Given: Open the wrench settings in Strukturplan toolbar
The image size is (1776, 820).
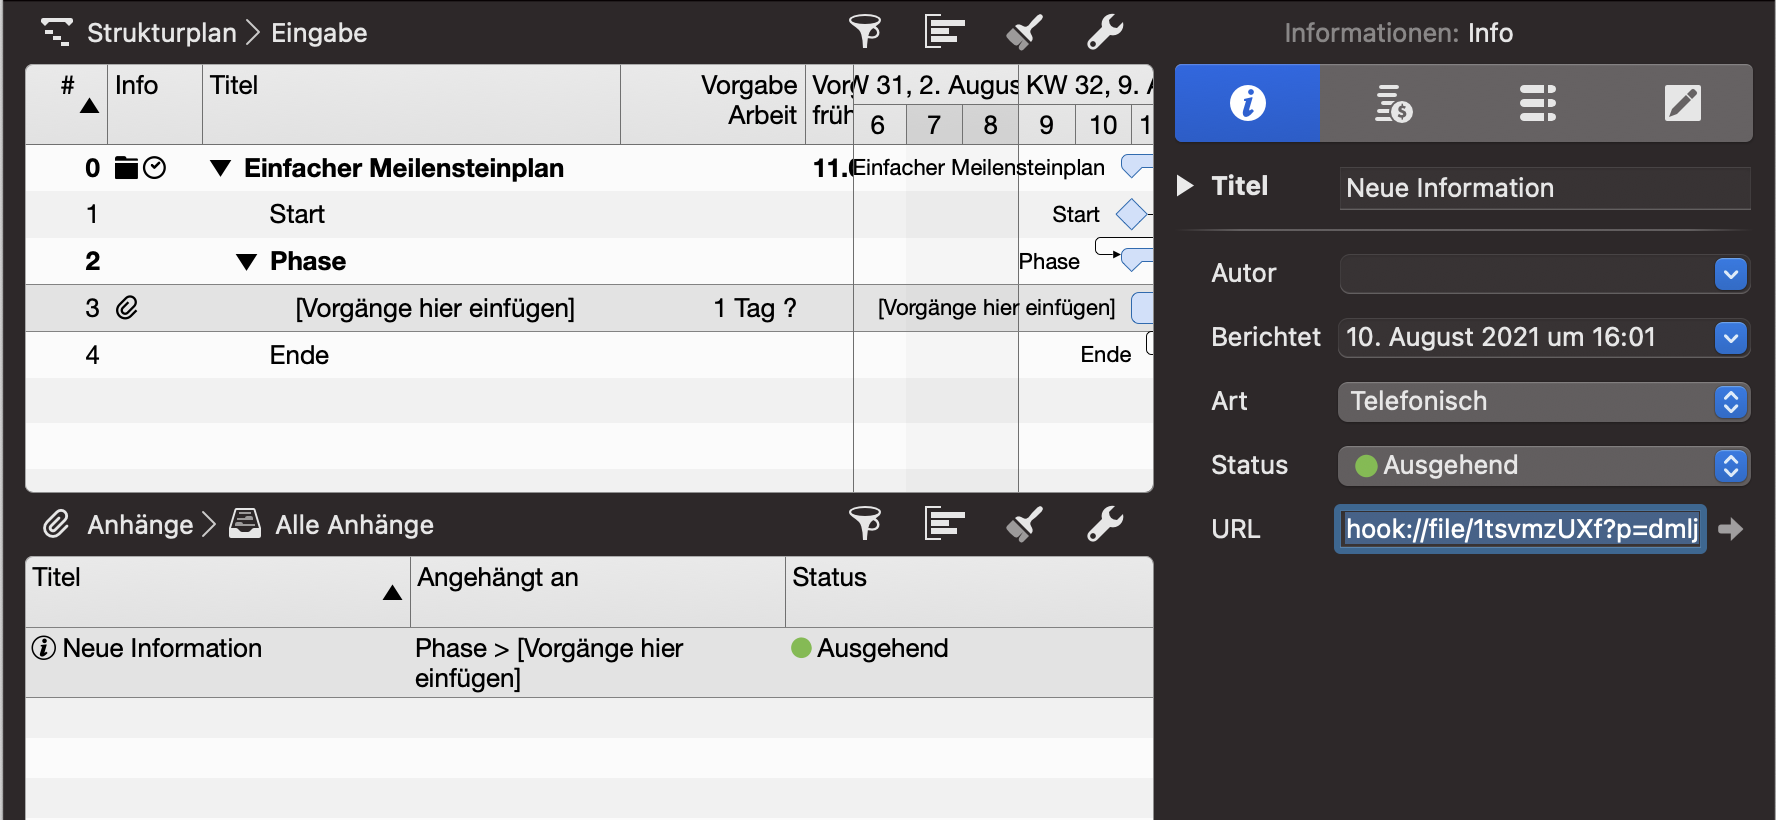Looking at the screenshot, I should 1105,32.
